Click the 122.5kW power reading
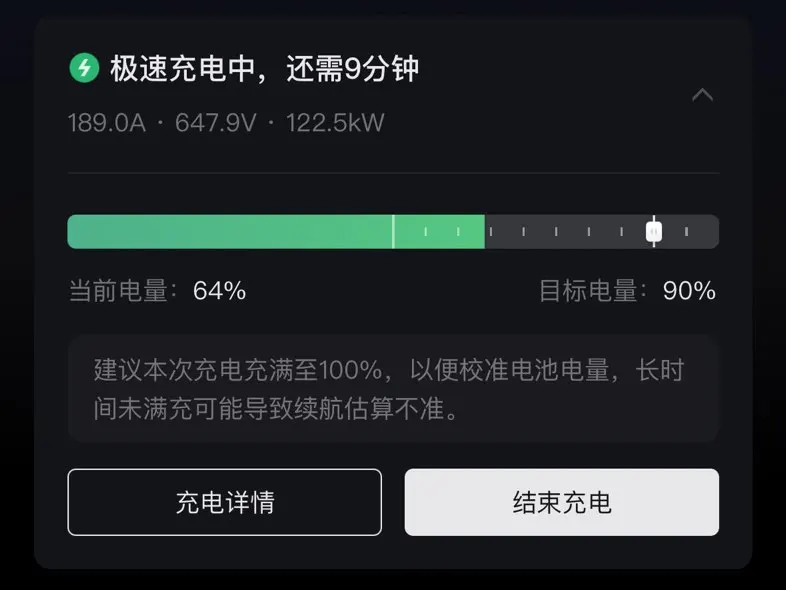The height and width of the screenshot is (590, 786). (x=335, y=123)
